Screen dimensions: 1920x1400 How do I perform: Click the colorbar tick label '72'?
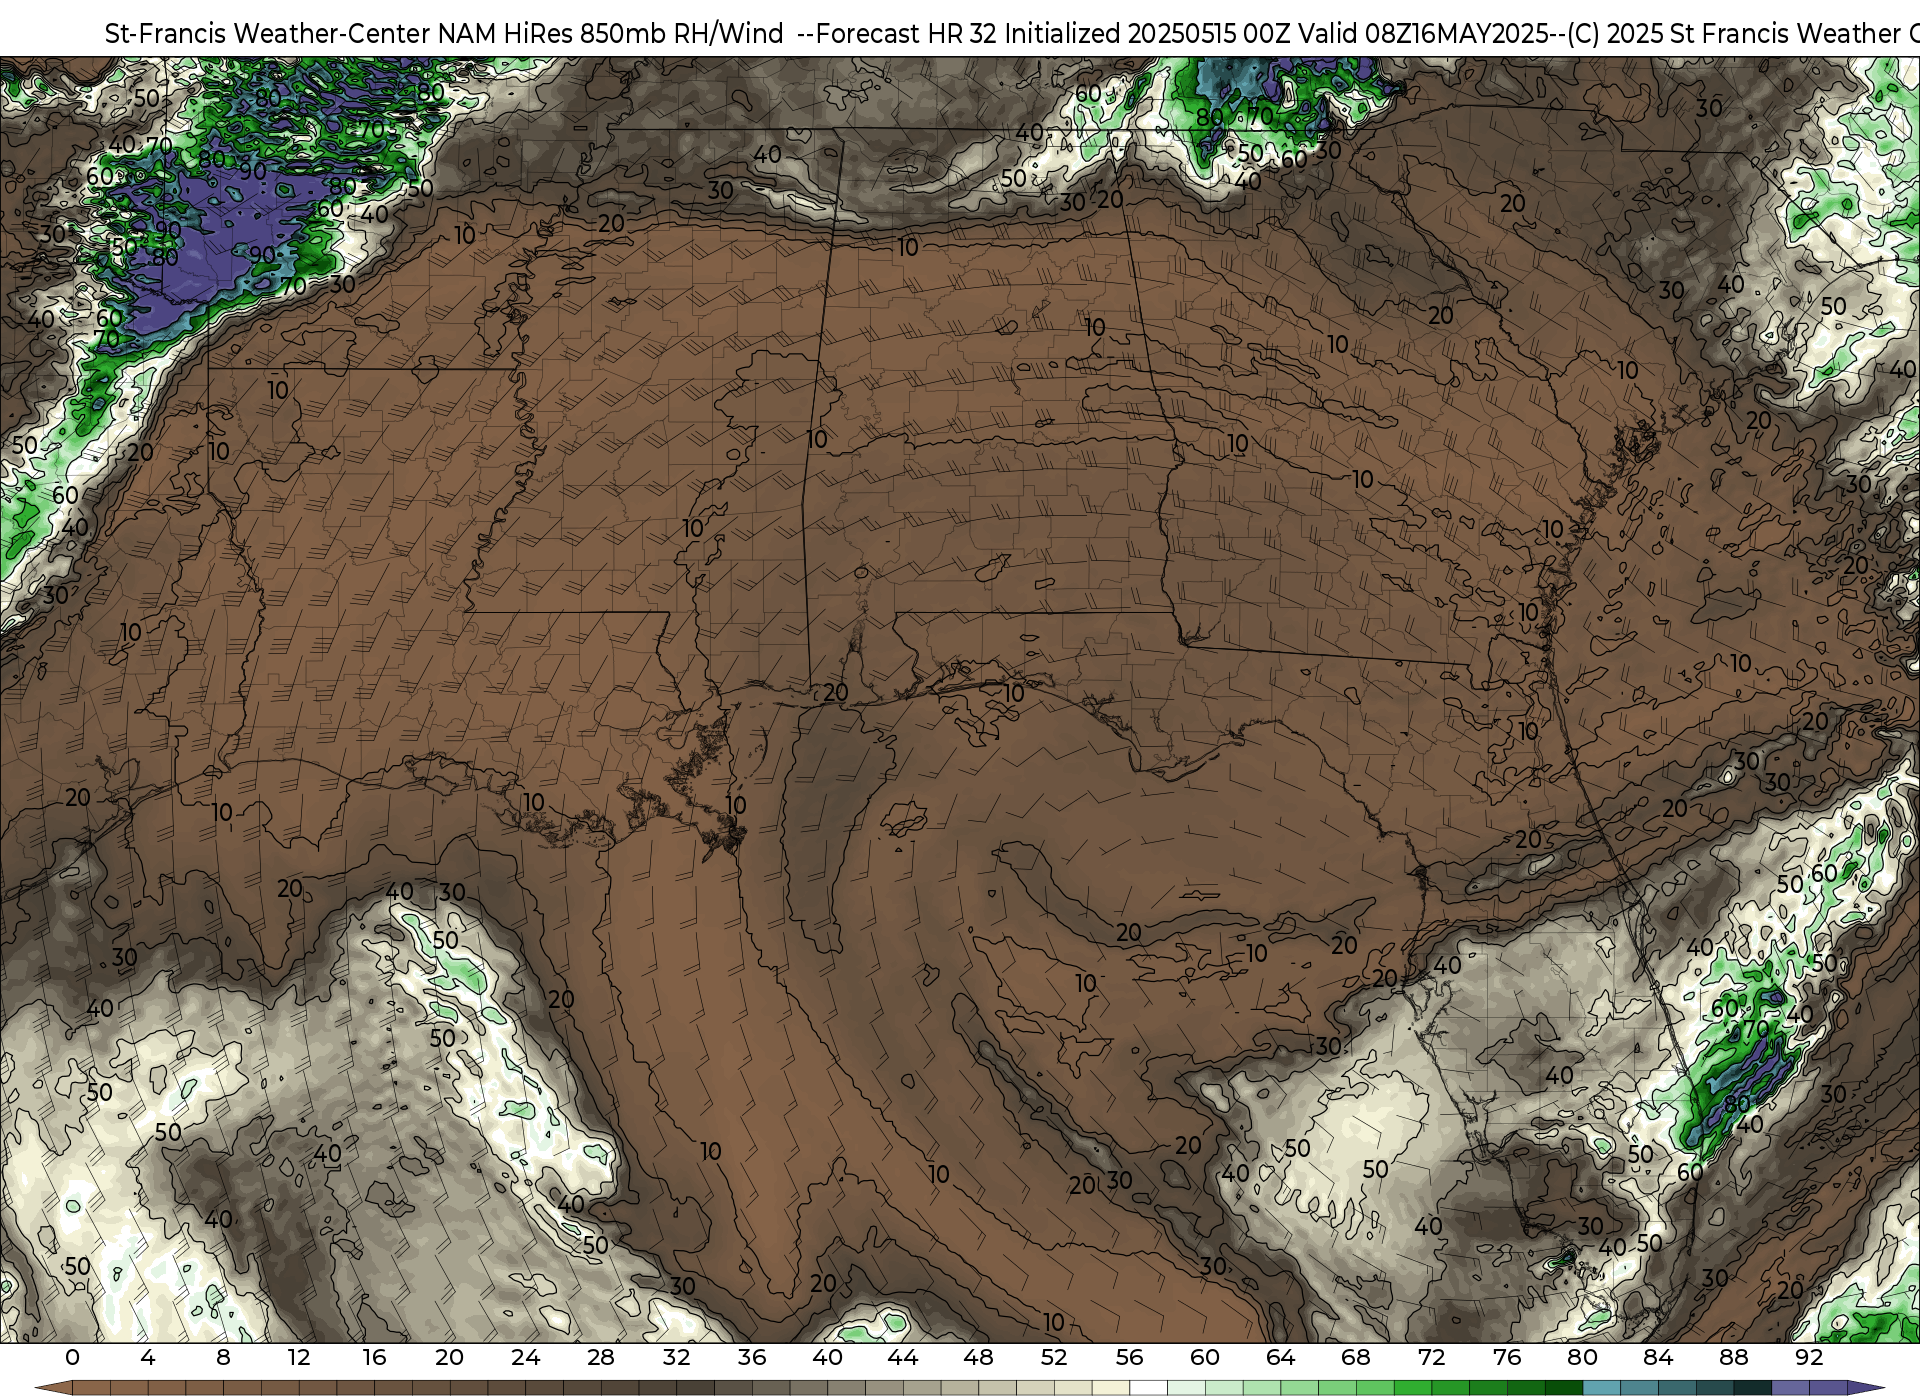[x=1431, y=1357]
